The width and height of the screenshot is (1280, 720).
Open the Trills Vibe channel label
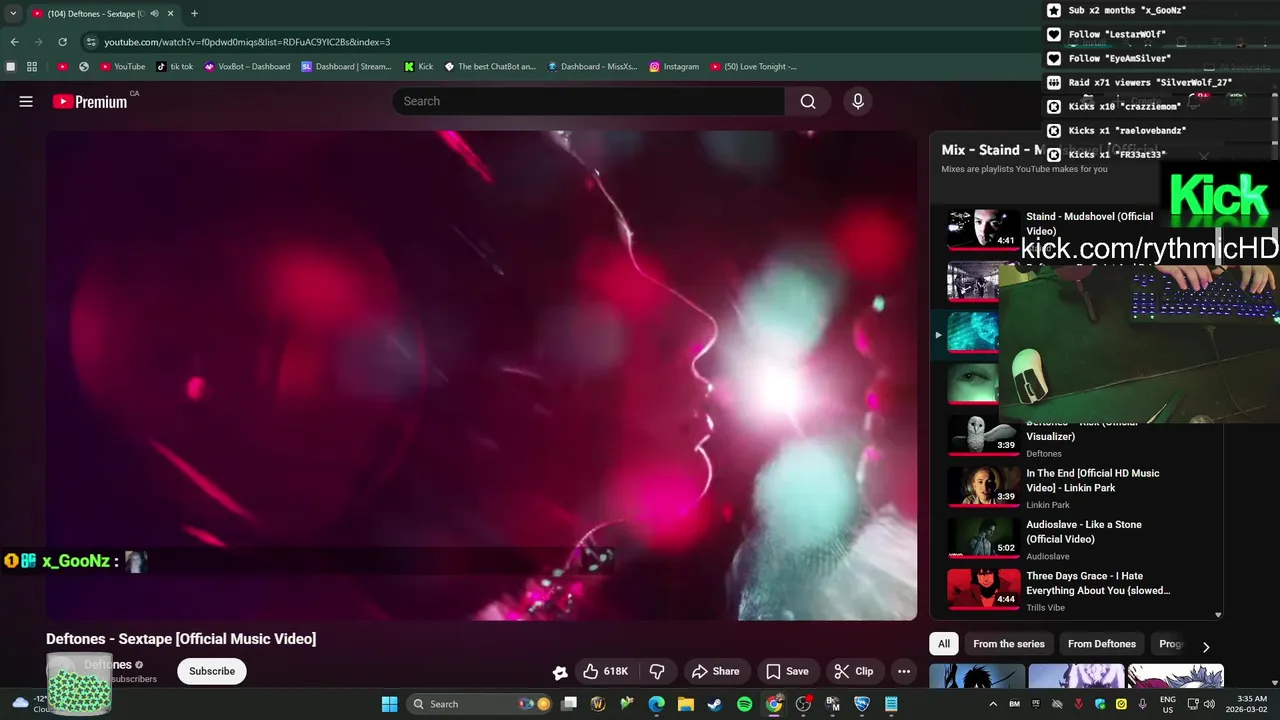click(x=1045, y=607)
